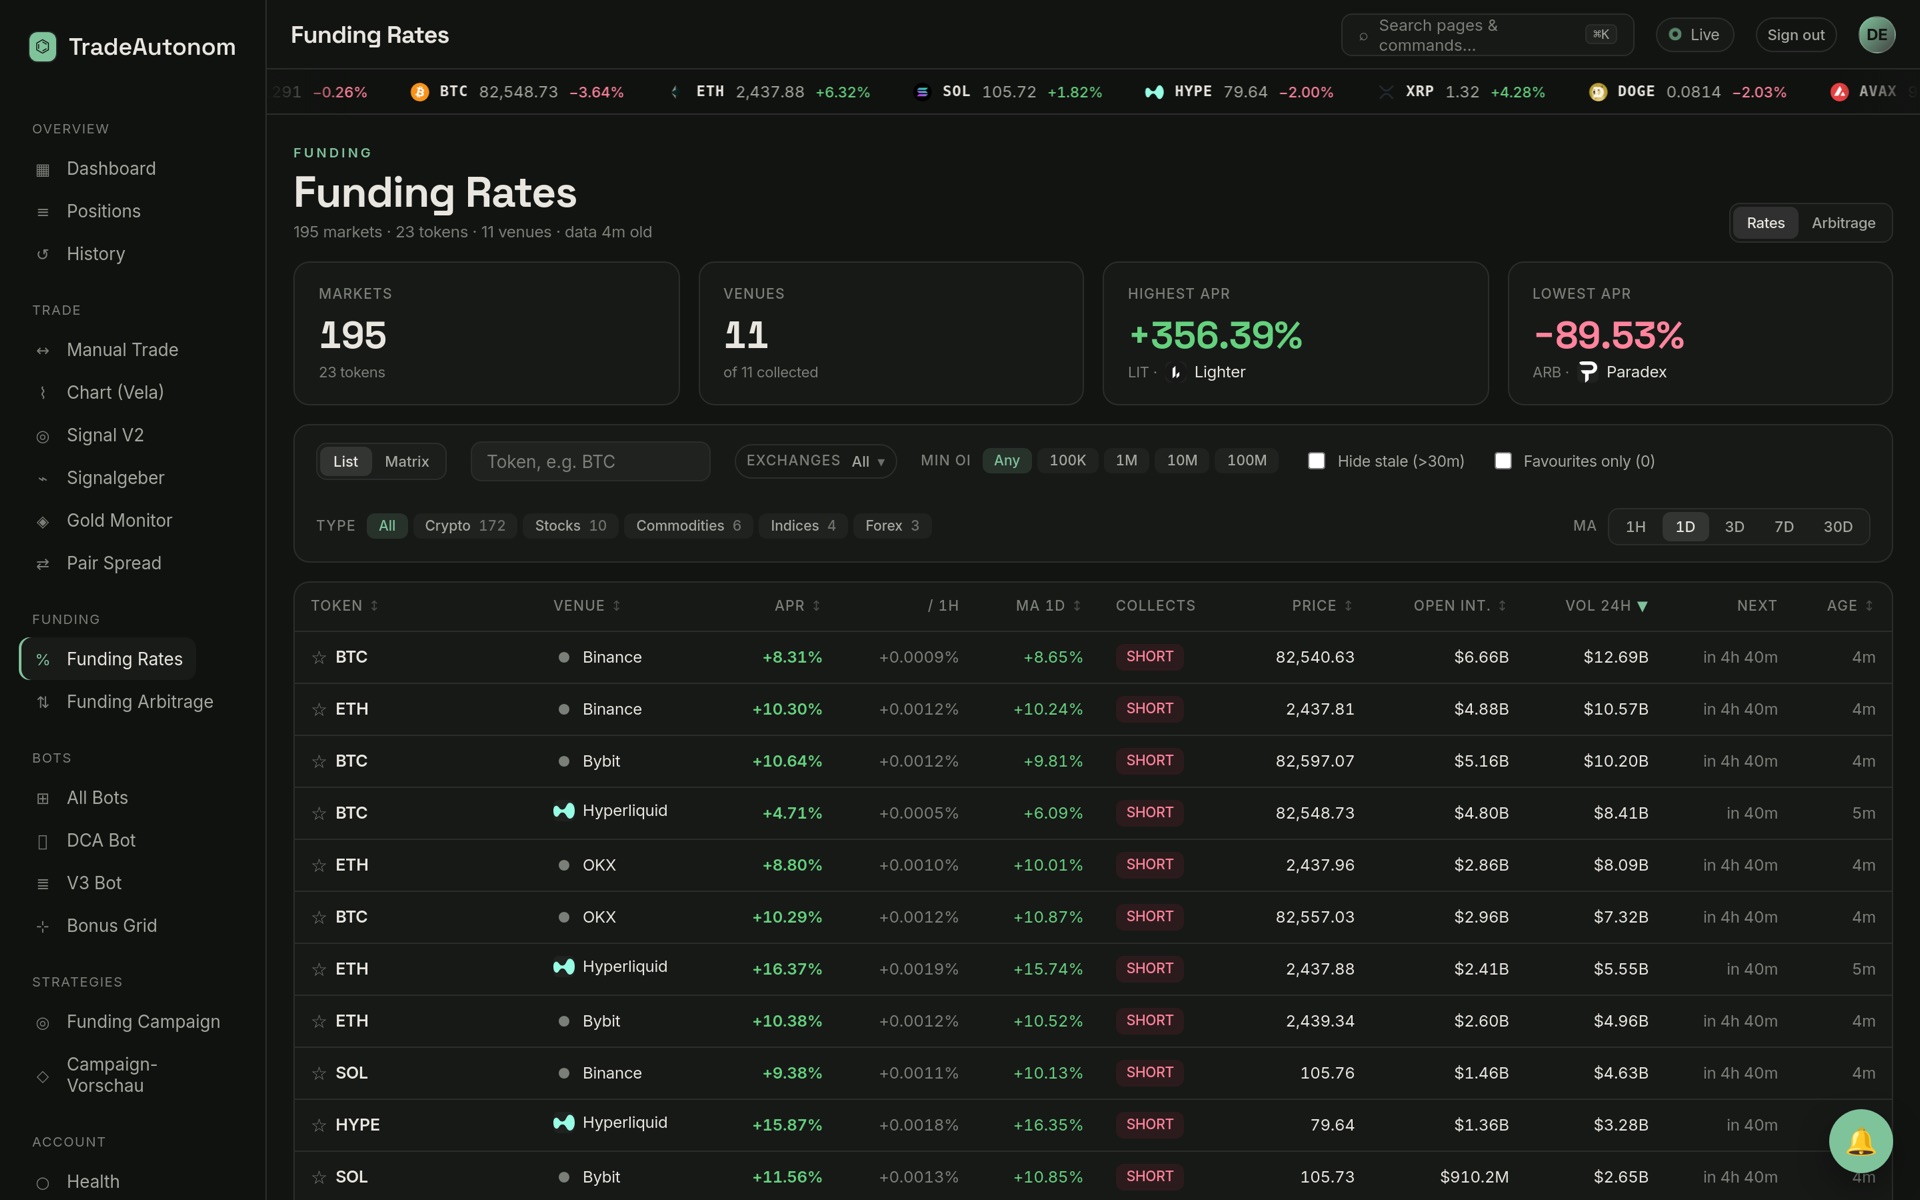Click the search magnifier icon
Image resolution: width=1920 pixels, height=1200 pixels.
pos(1362,36)
